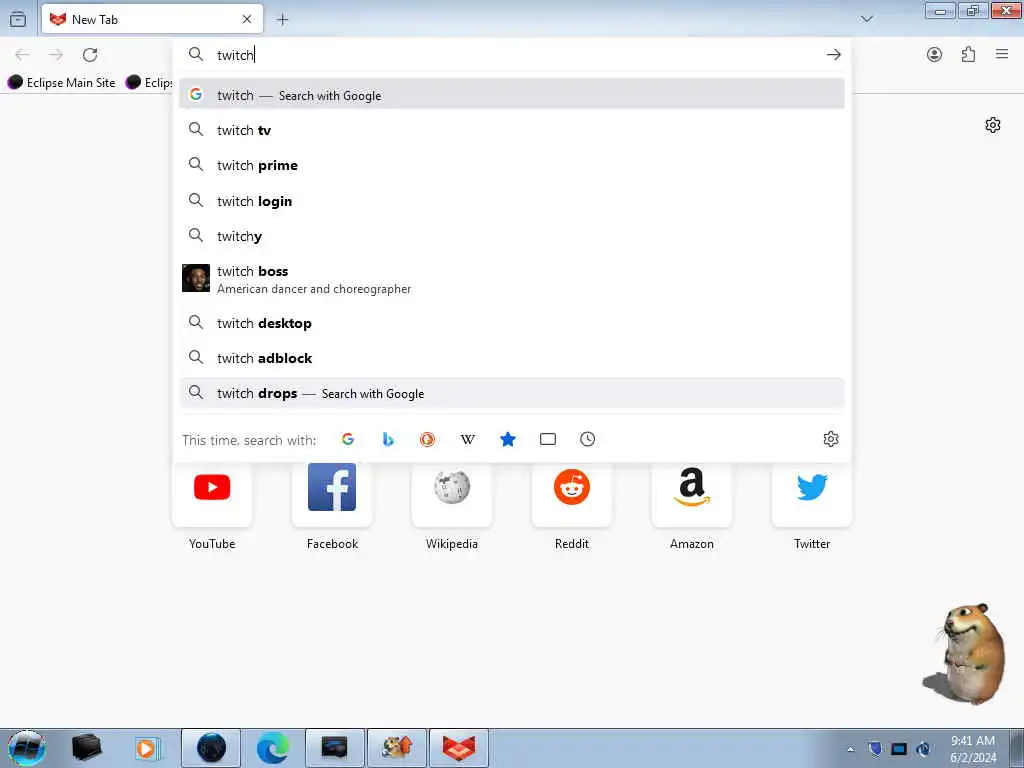
Task: Select twitch — Search with Google suggestion
Action: (x=512, y=95)
